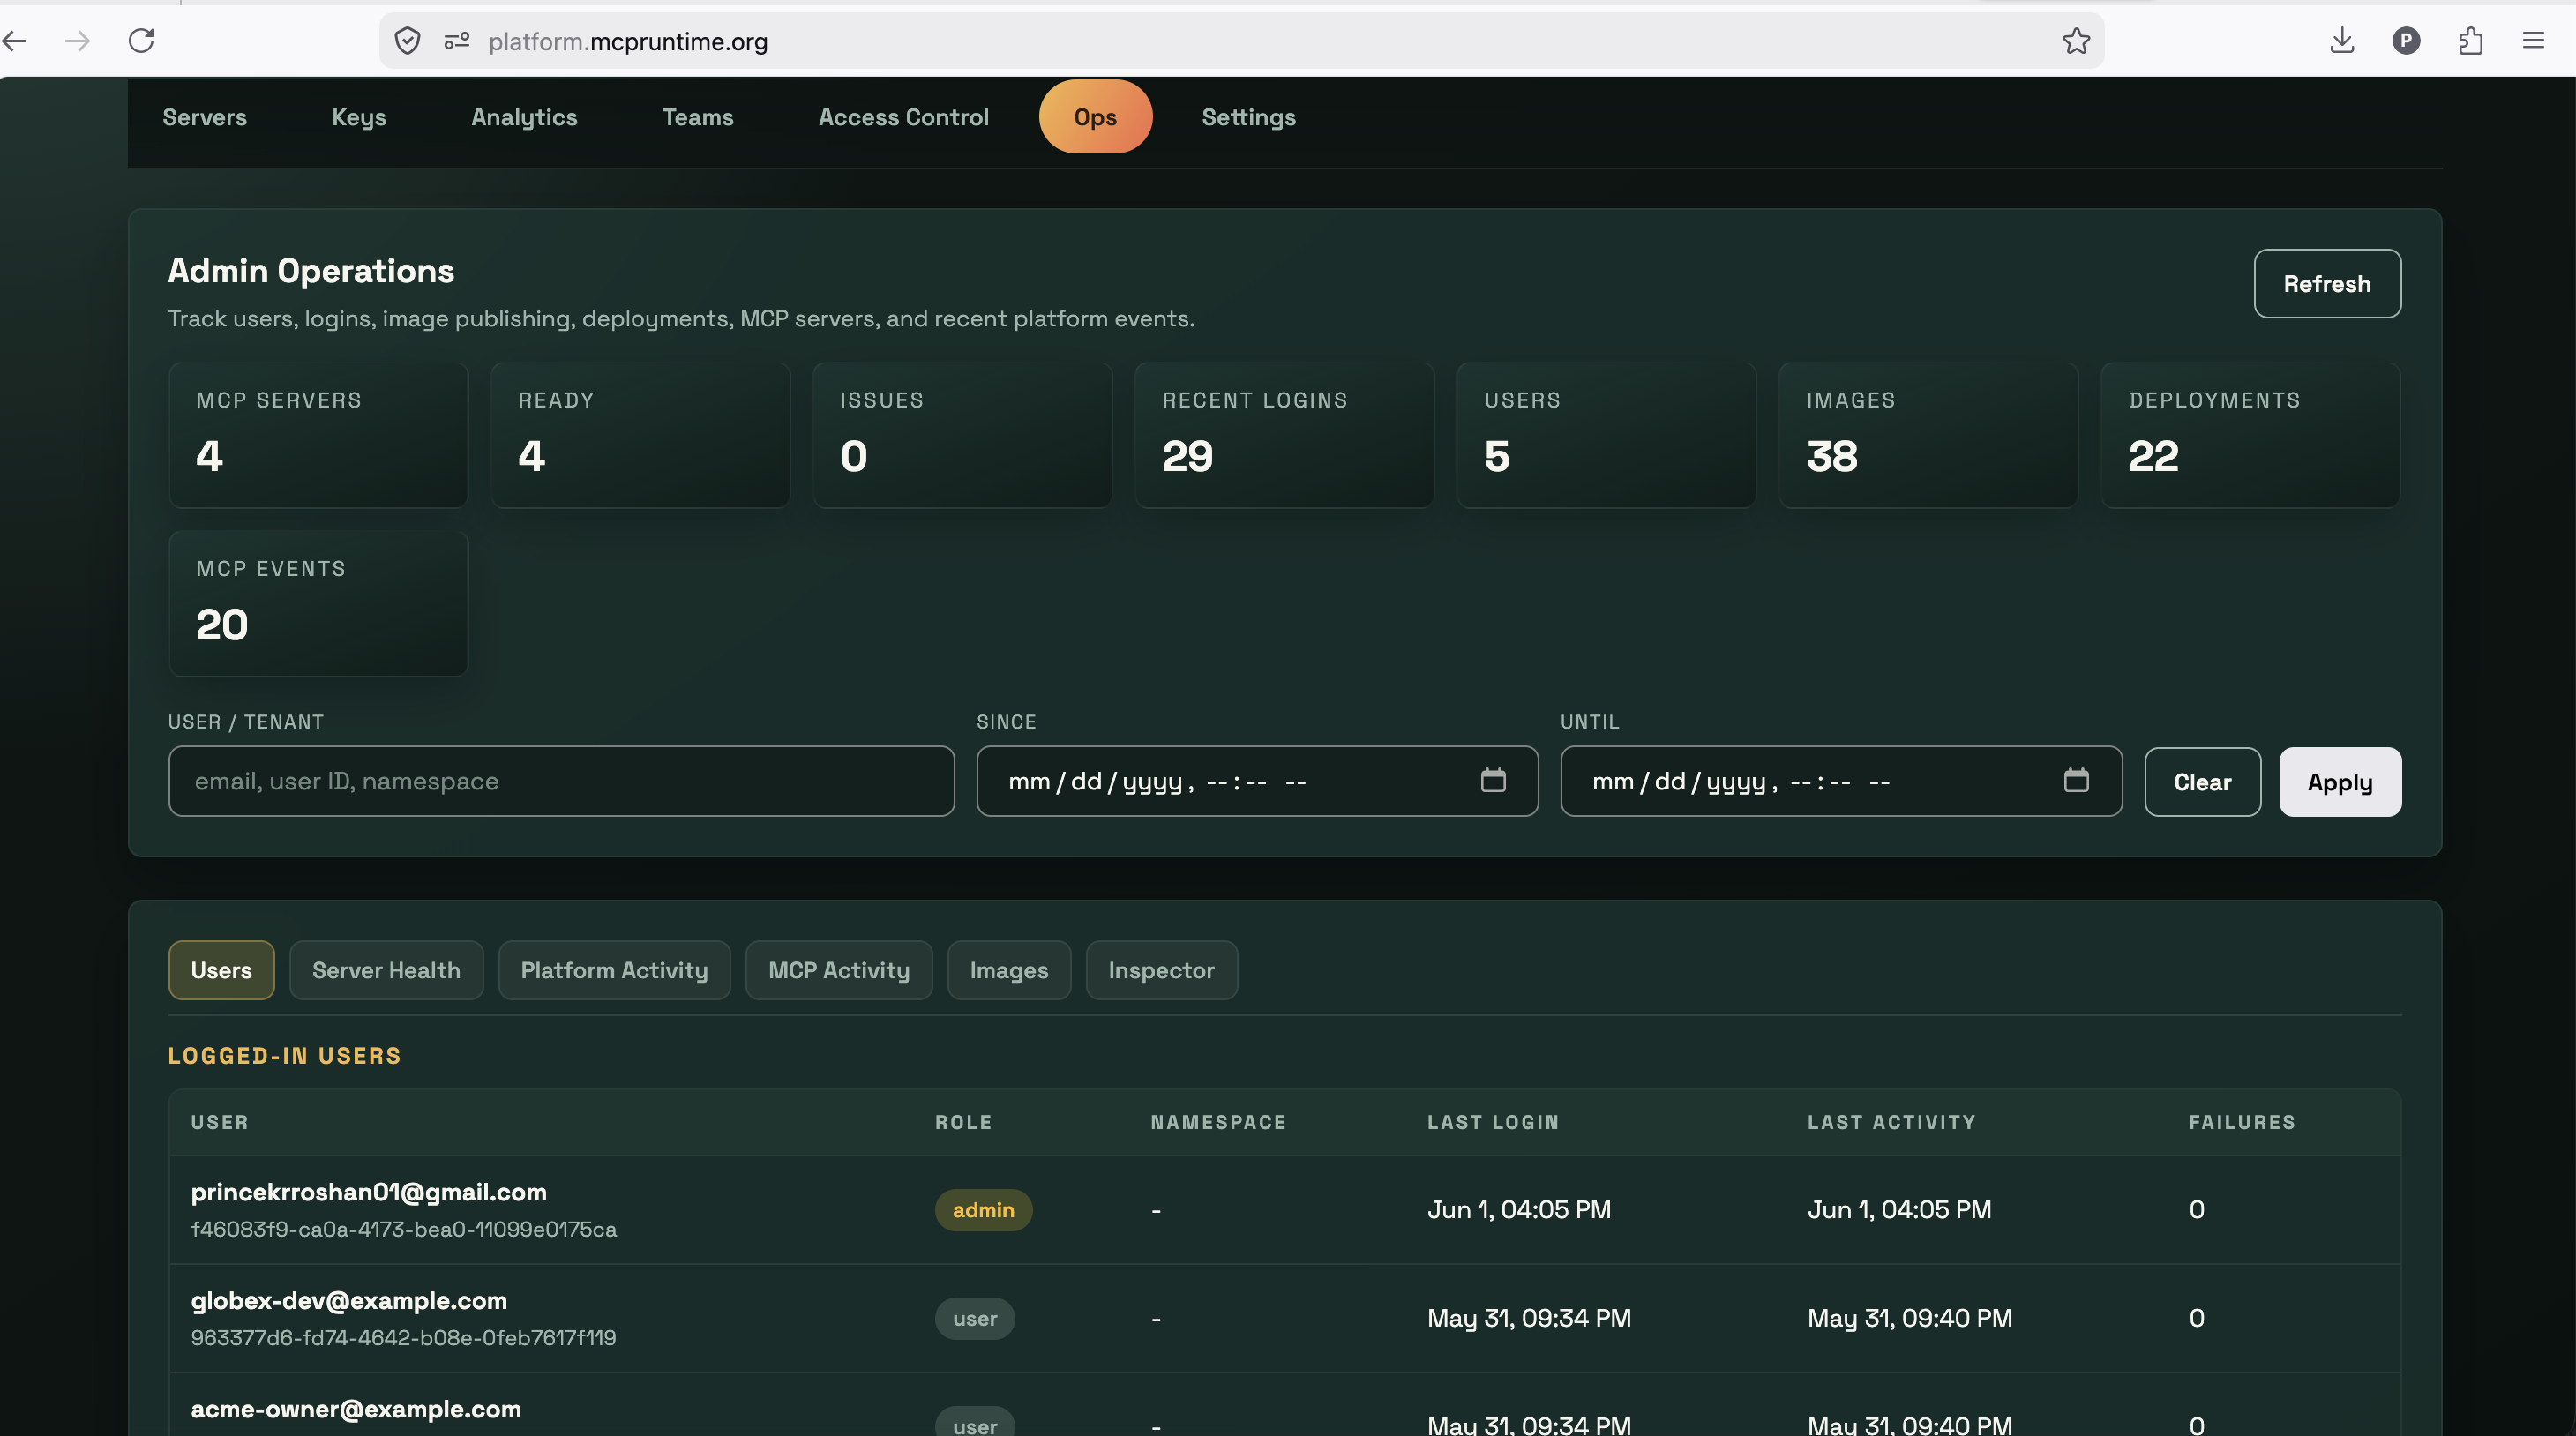Click the Ready stat card
Screen dimensions: 2576x1436
tap(640, 435)
